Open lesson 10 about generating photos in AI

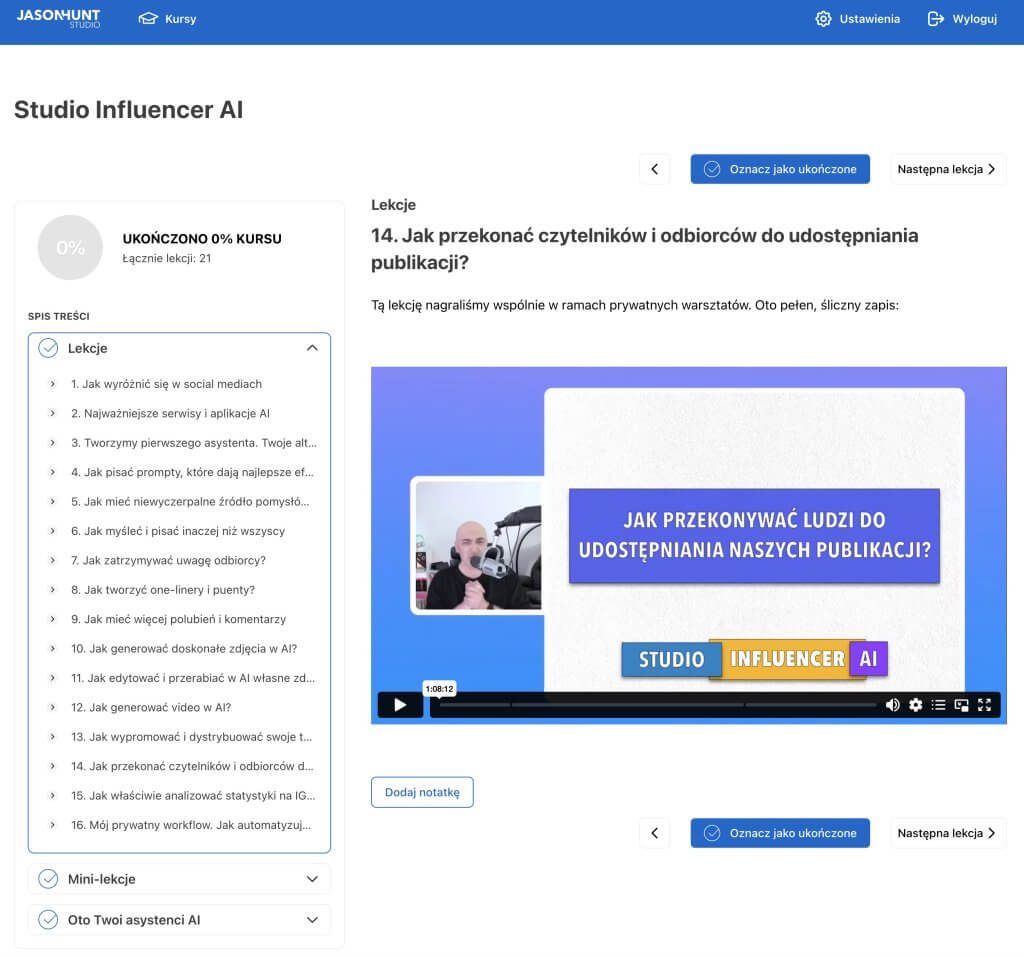(x=184, y=648)
